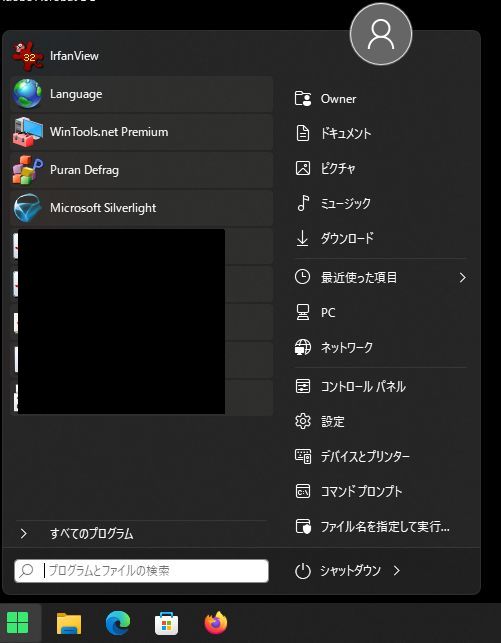Click the PC computer icon
Viewport: 501px width, 643px height.
point(303,312)
